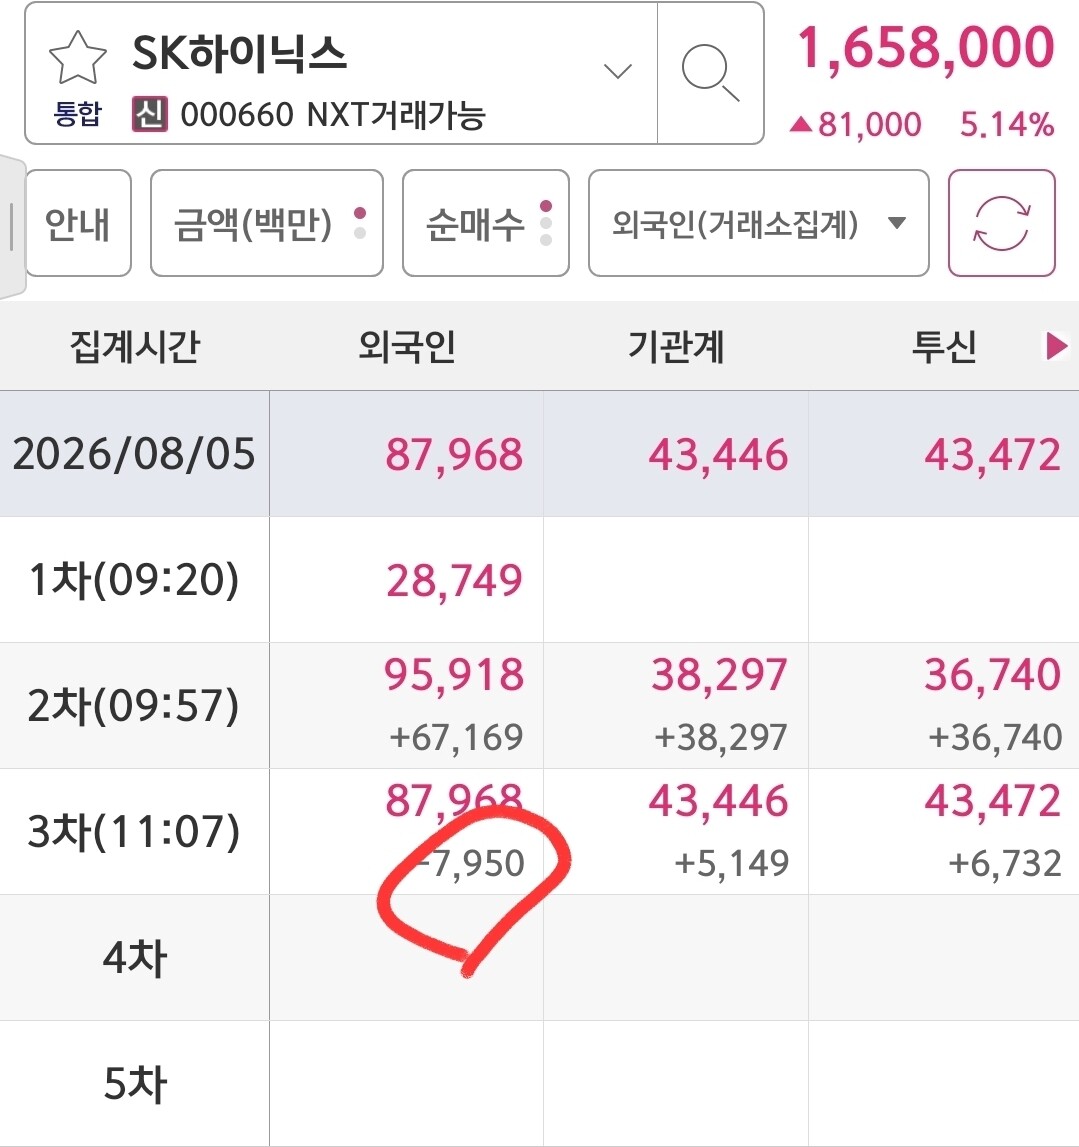Open stock search with the magnifier icon
The image size is (1079, 1147).
click(710, 72)
